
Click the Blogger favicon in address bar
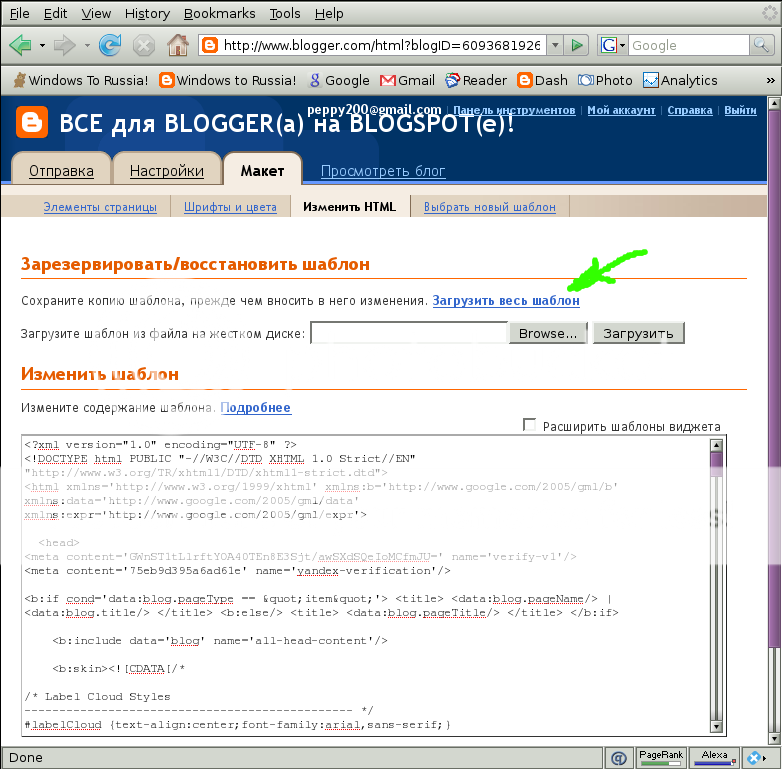click(209, 45)
